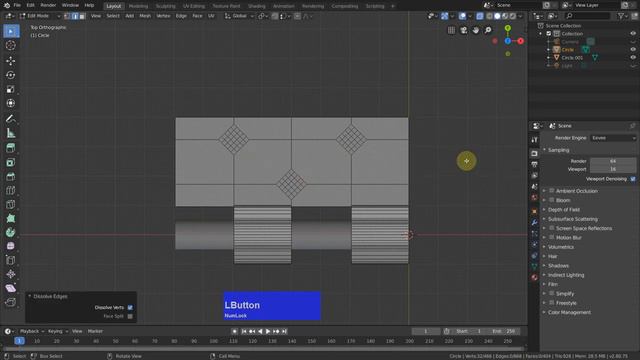Select the Transform tool

pos(11,103)
